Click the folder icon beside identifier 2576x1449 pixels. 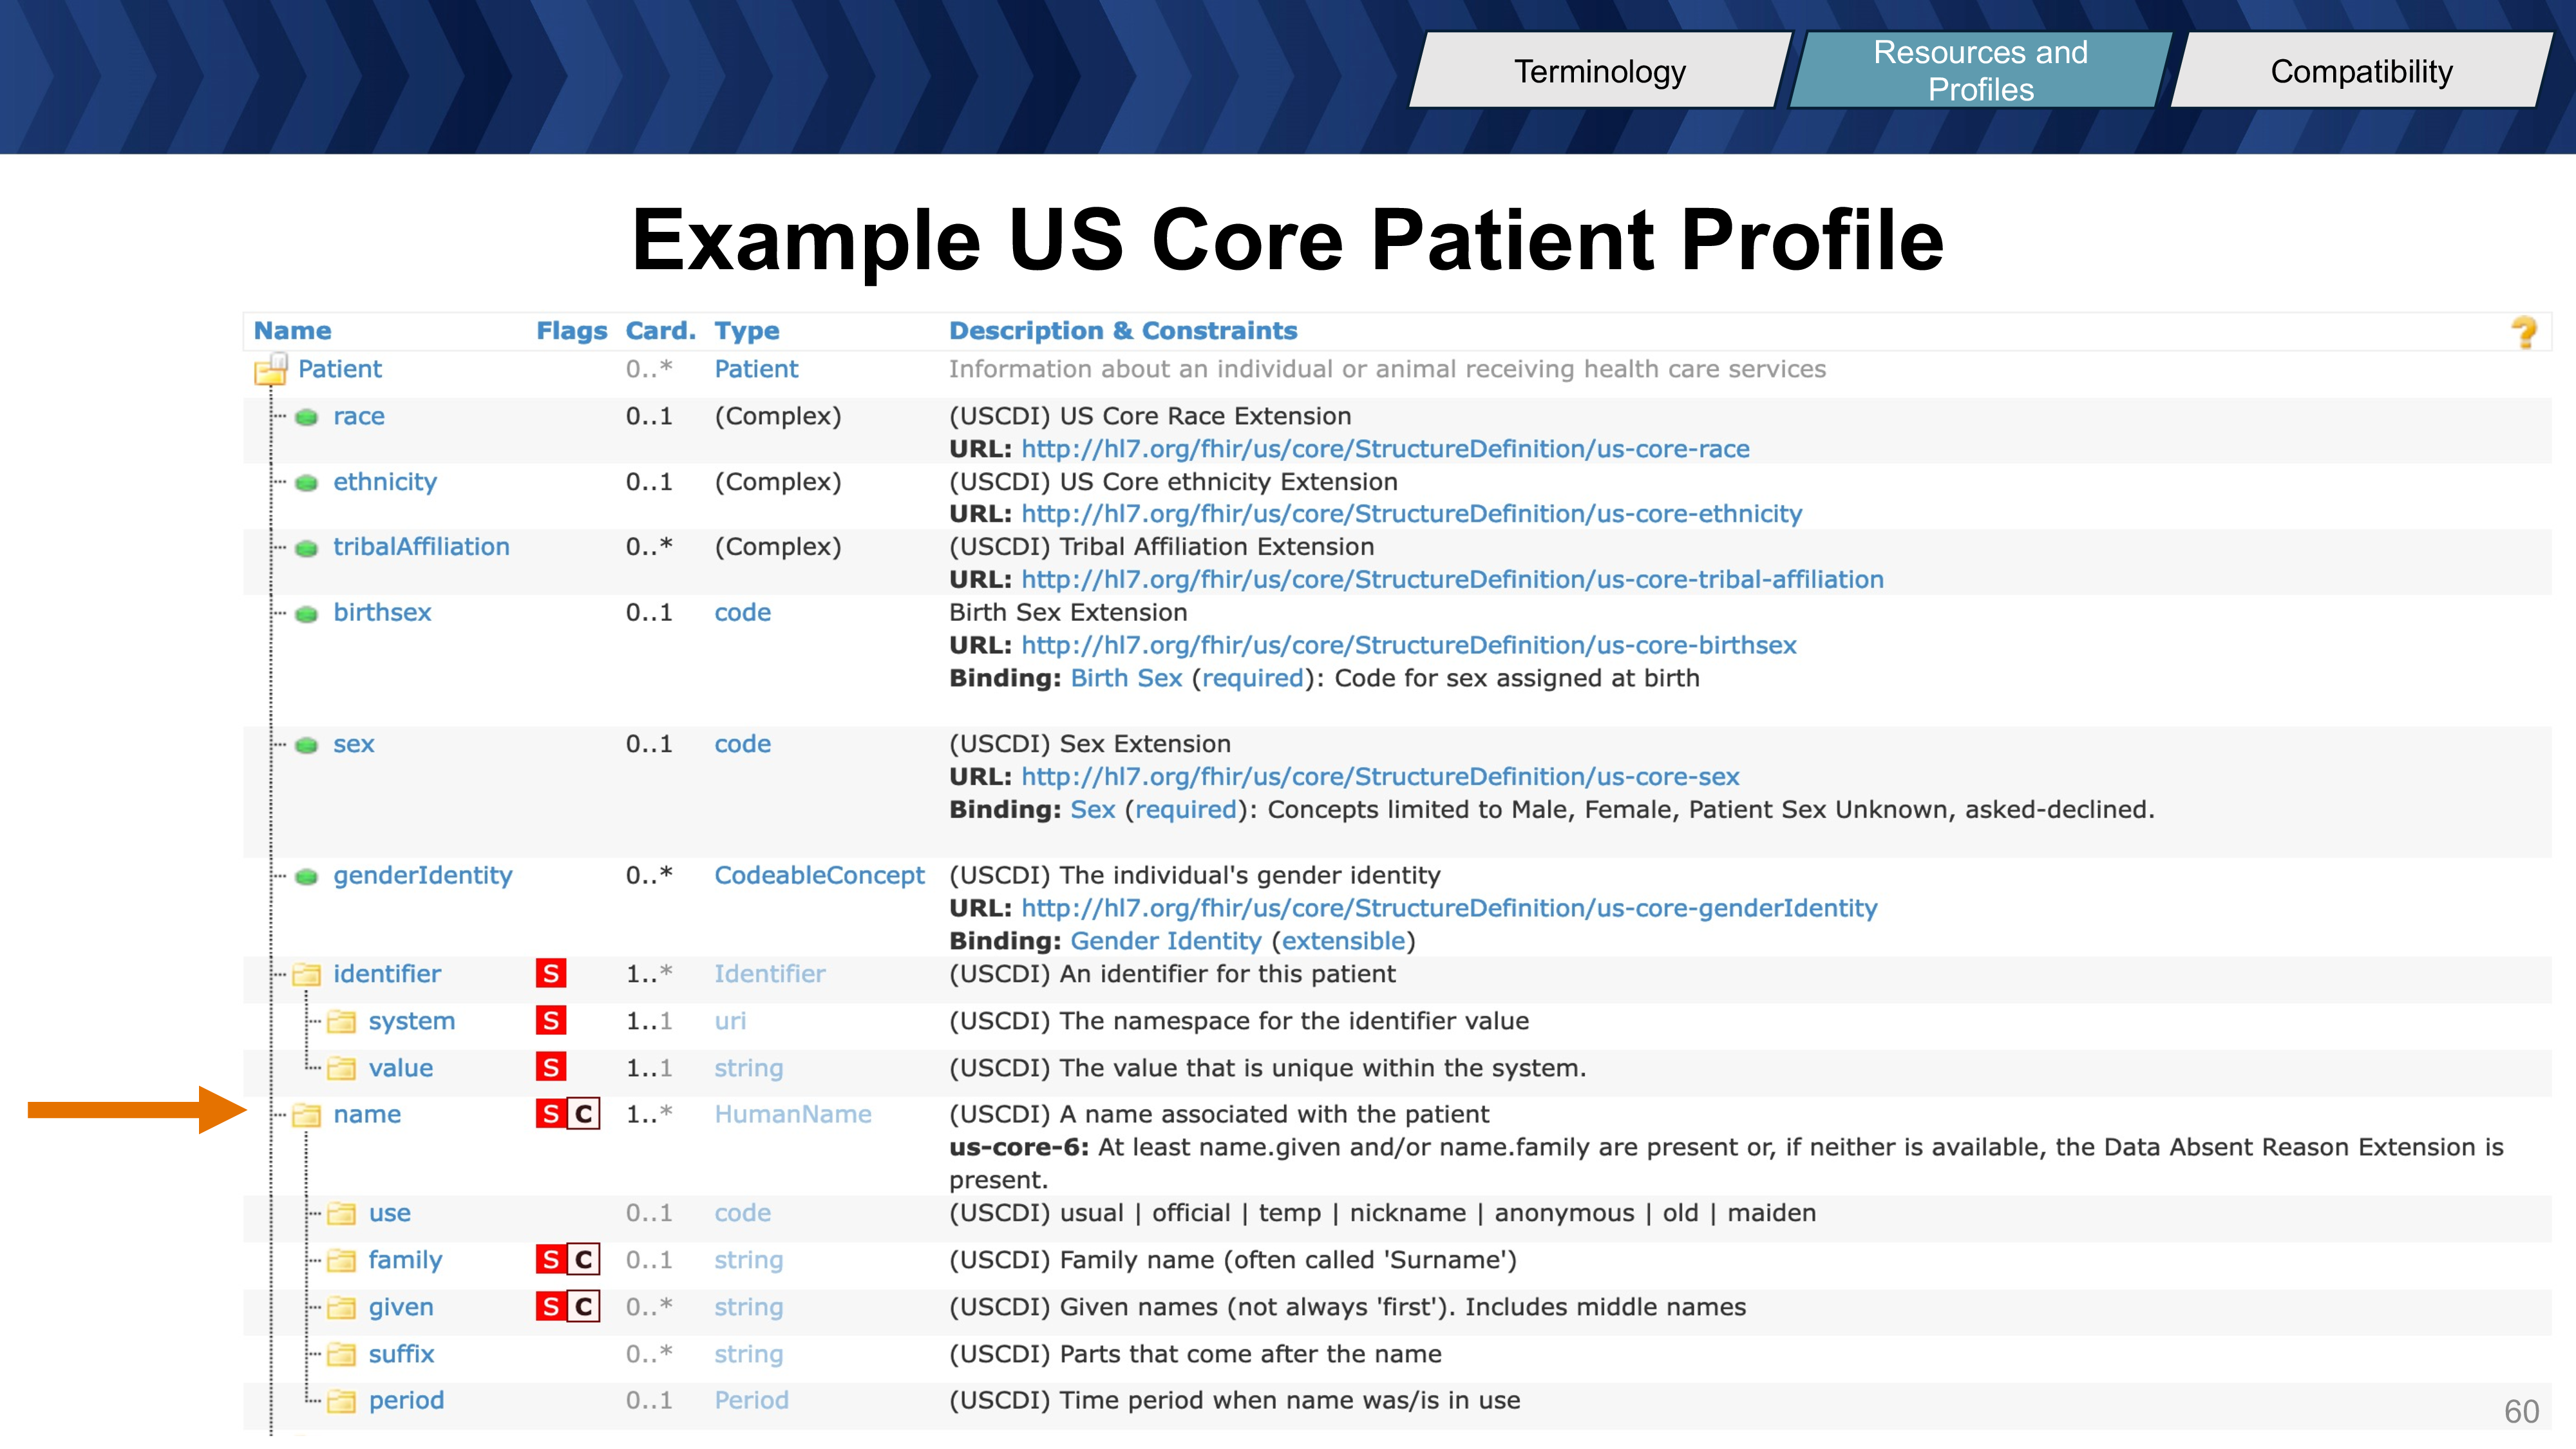tap(306, 975)
